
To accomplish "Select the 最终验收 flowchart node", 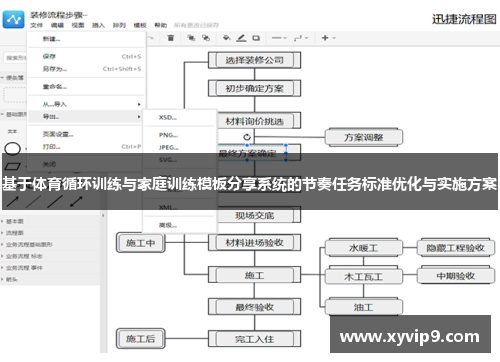I will tap(254, 307).
